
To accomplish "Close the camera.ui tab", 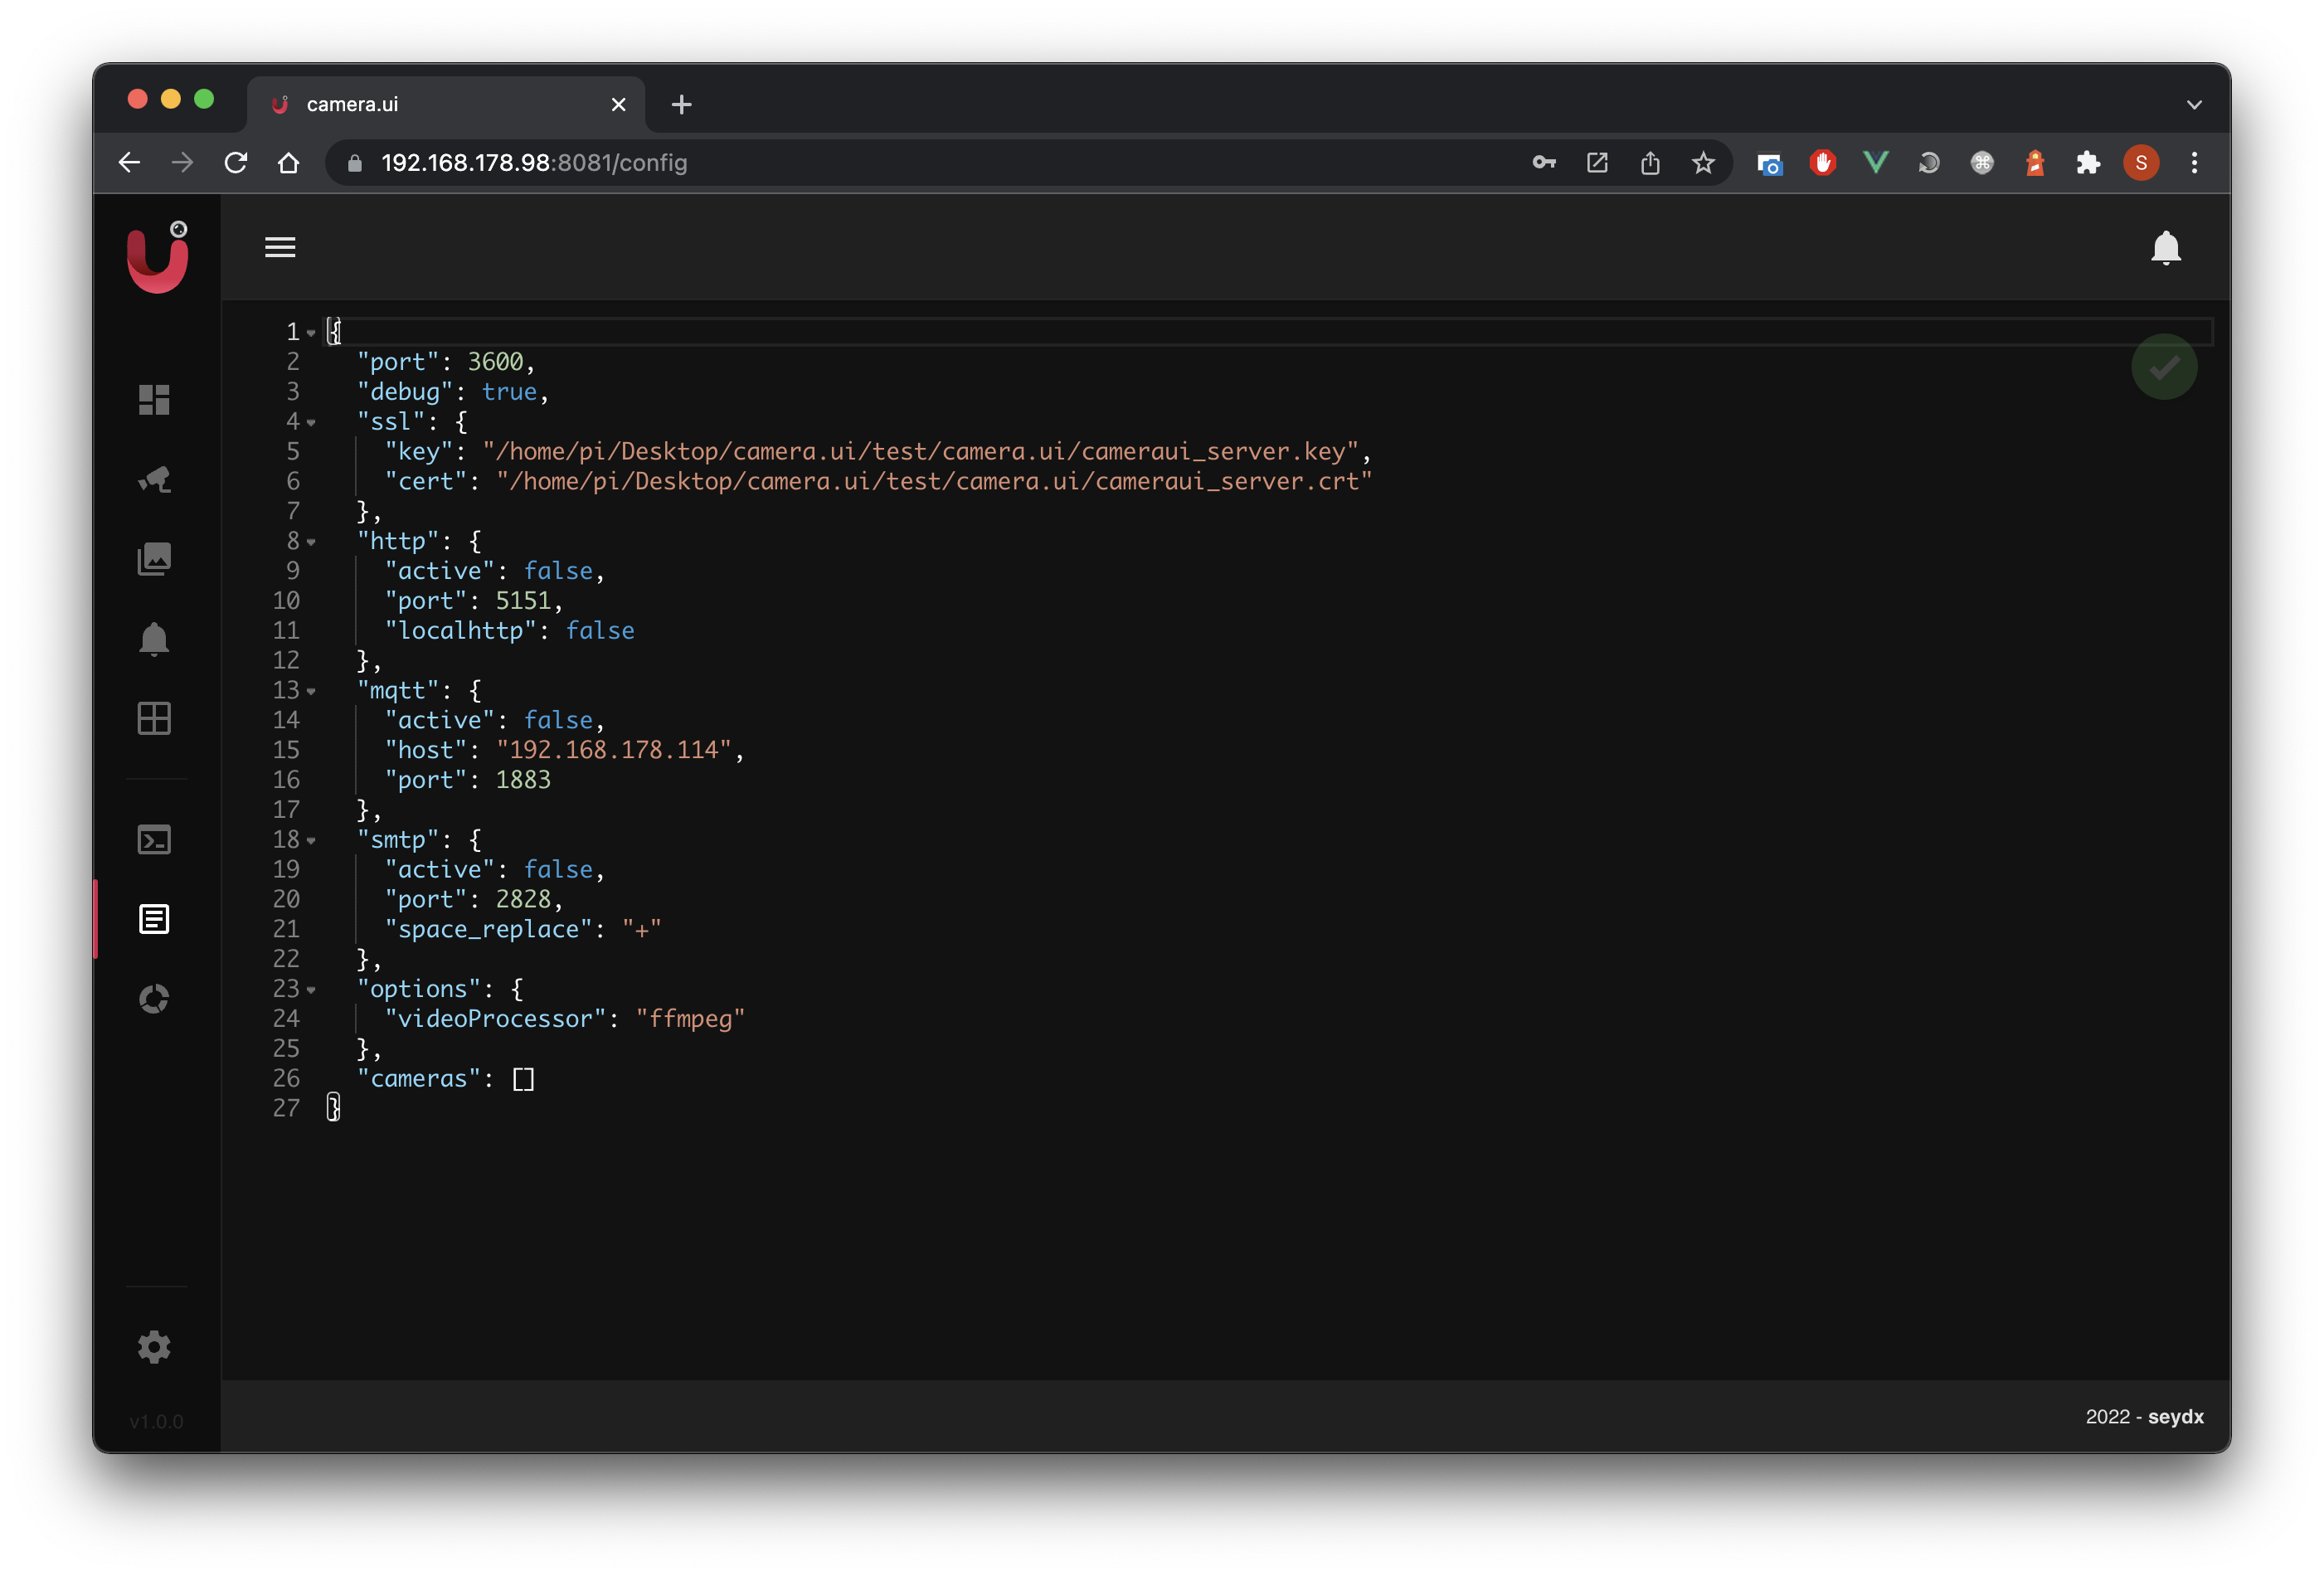I will [x=618, y=104].
